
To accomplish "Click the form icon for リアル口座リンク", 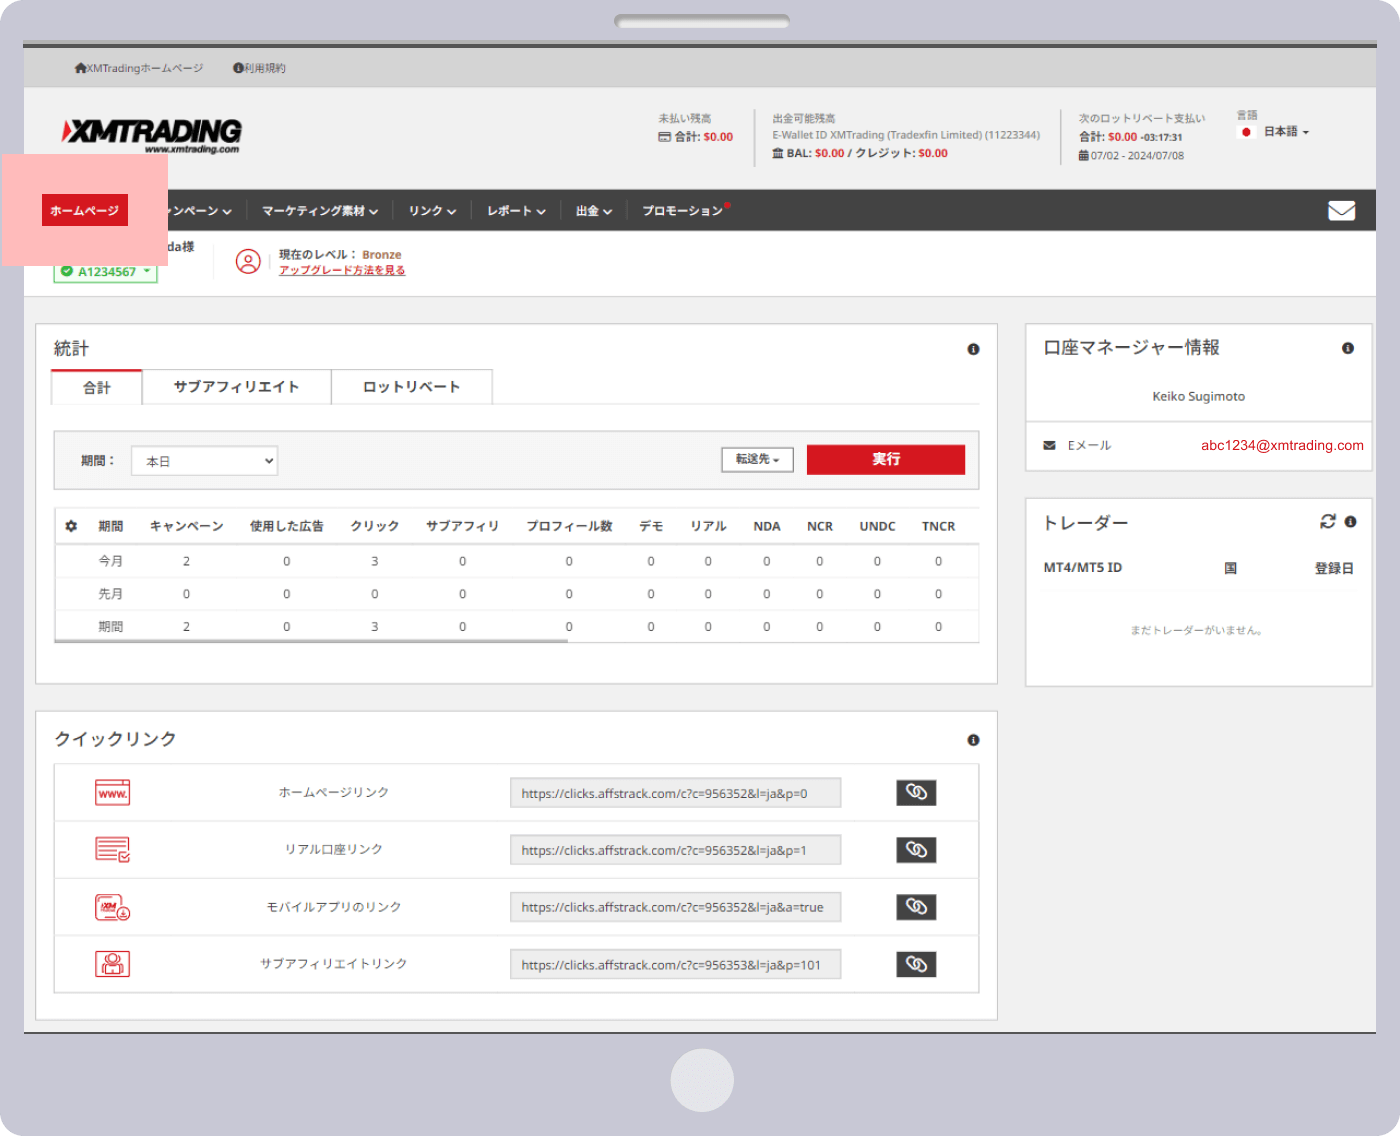I will tap(113, 849).
